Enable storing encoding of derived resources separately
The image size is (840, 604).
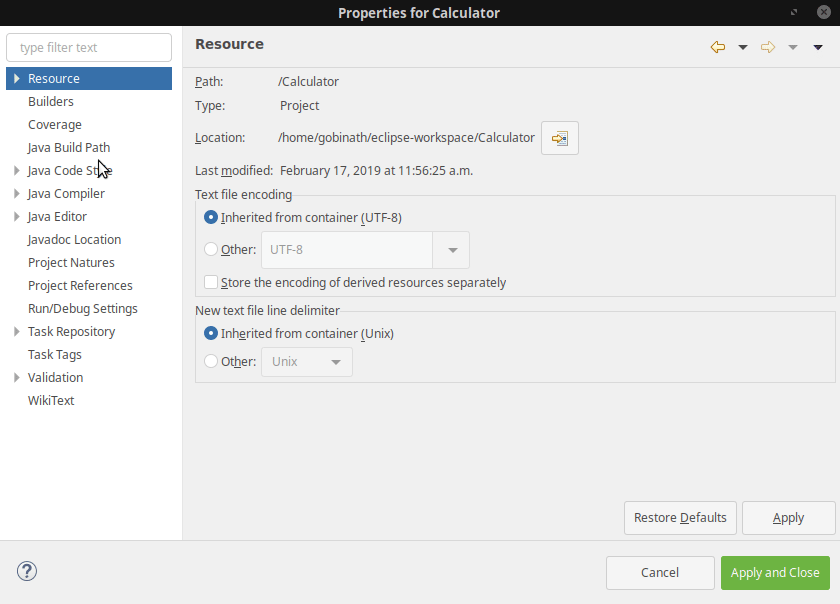tap(210, 282)
